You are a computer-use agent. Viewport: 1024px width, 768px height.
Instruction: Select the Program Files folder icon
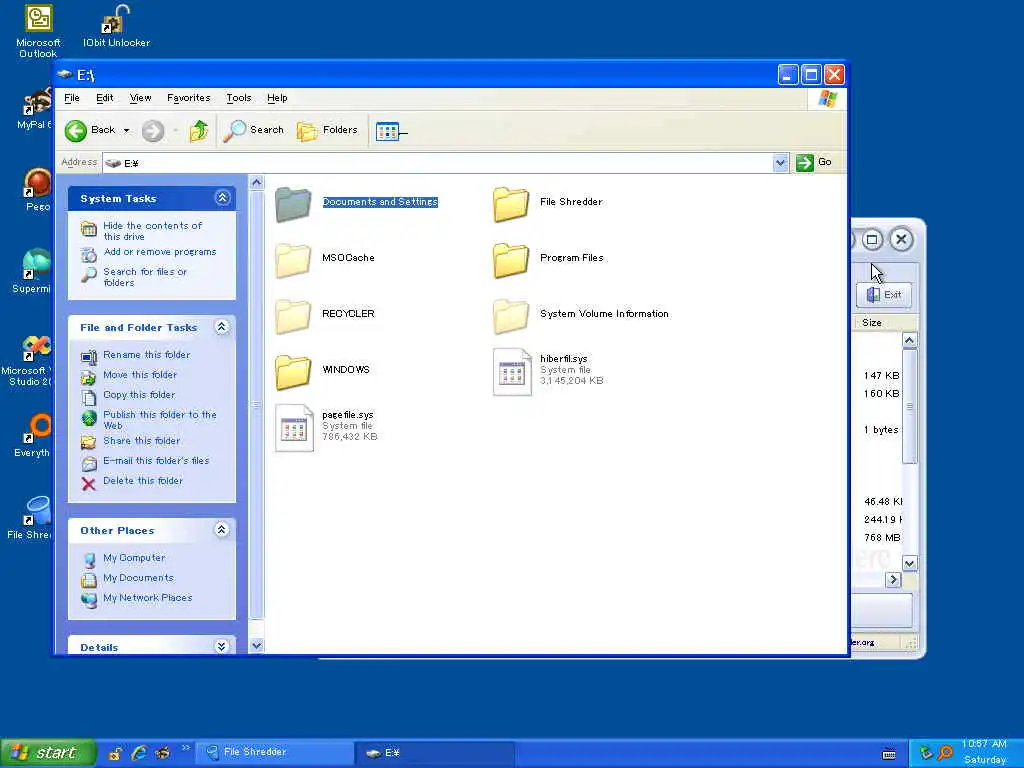point(511,260)
